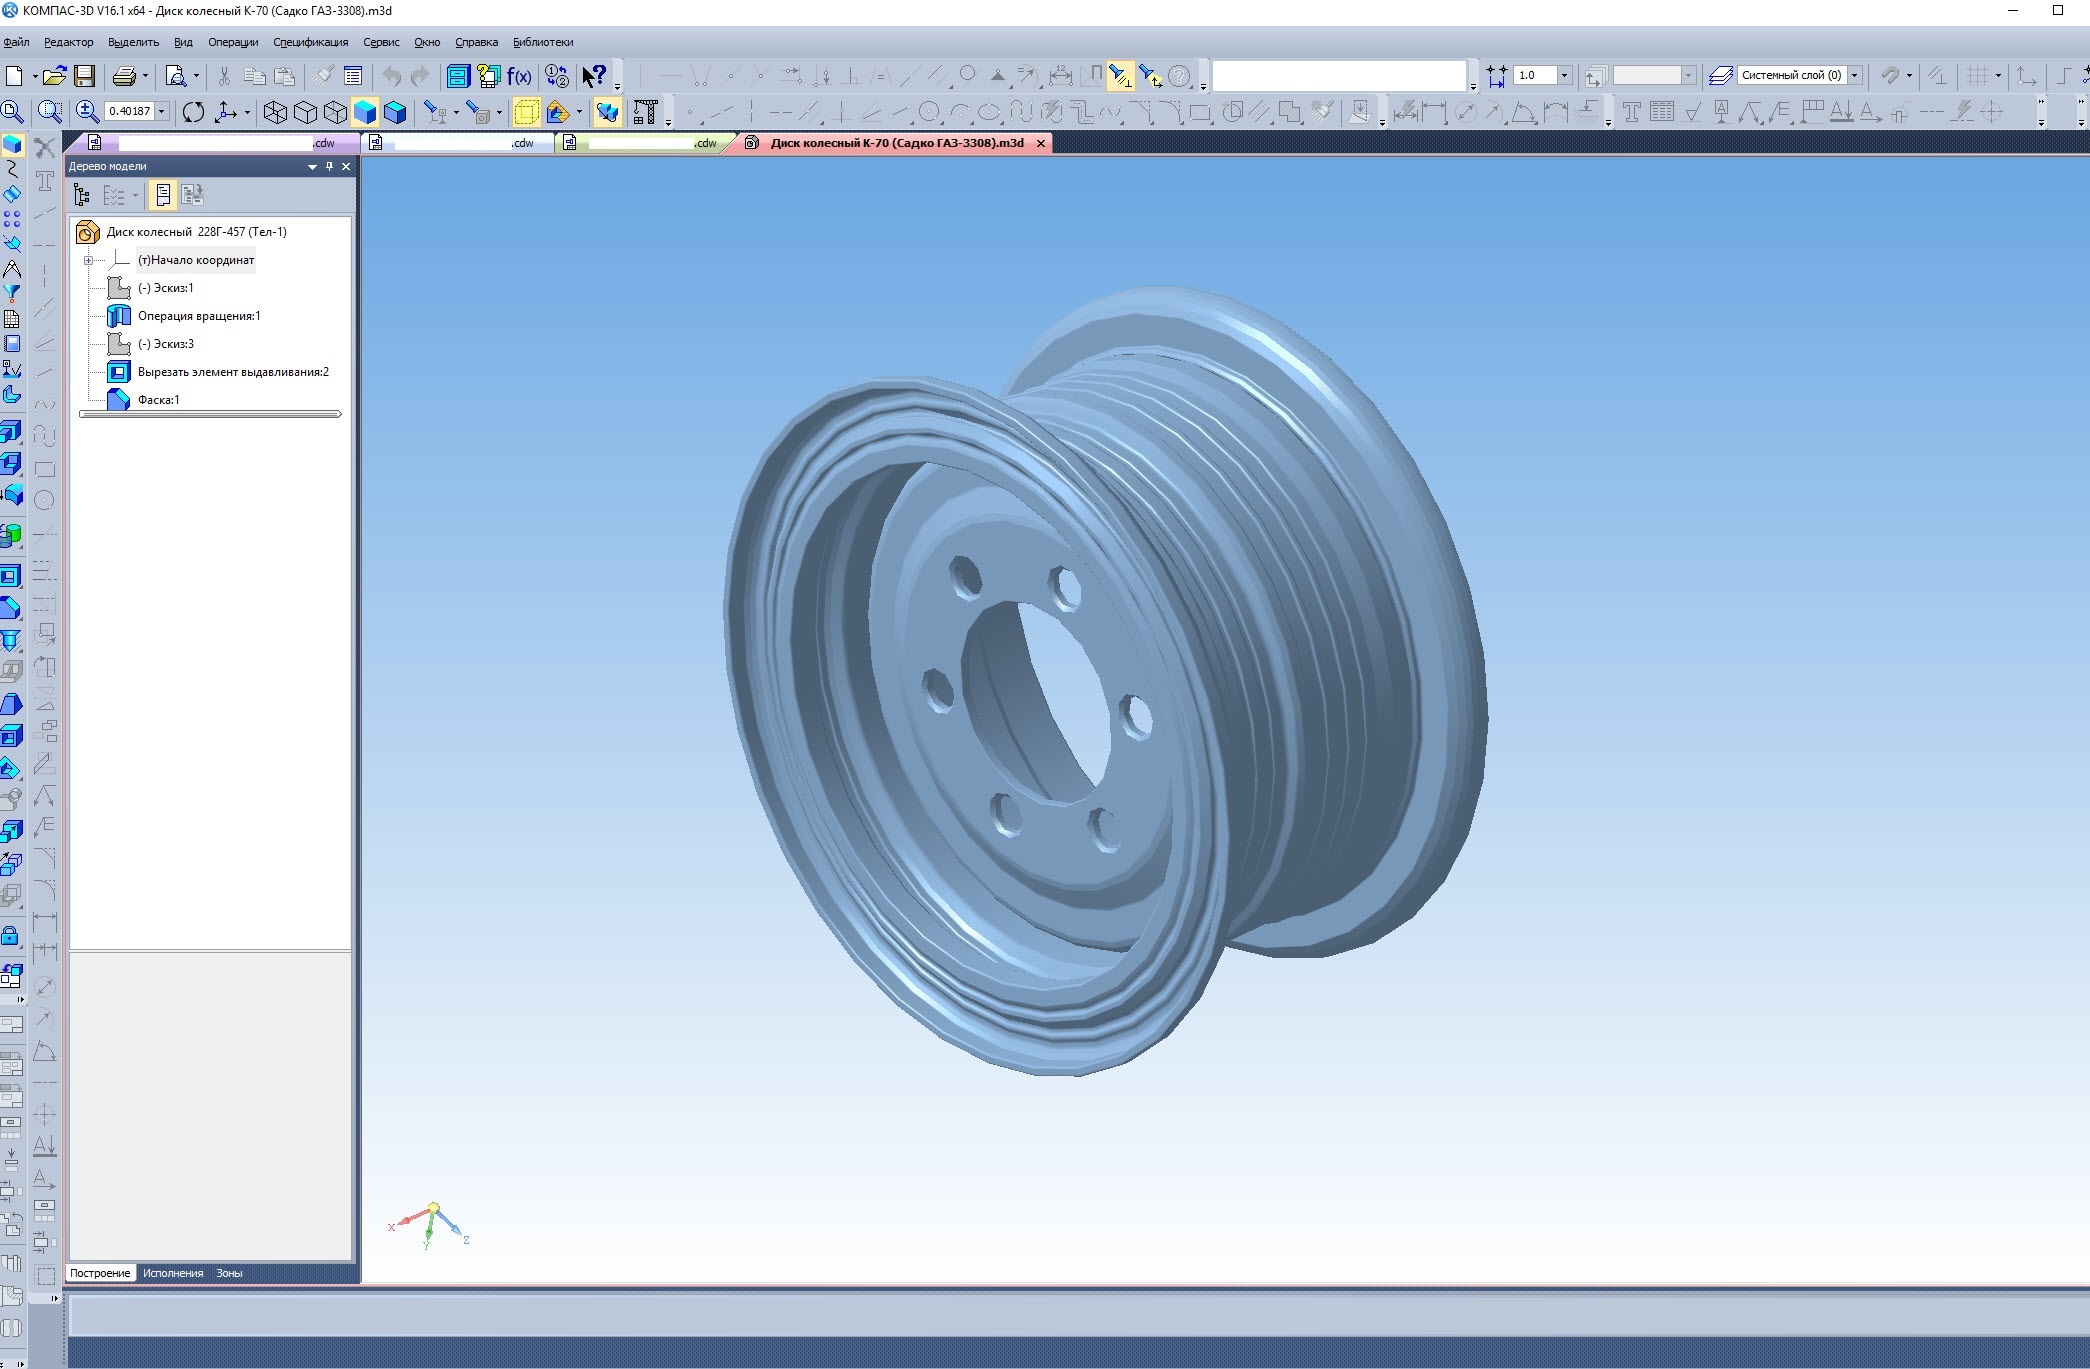2090x1369 pixels.
Task: Switch to the Исполнения tab
Action: click(172, 1273)
